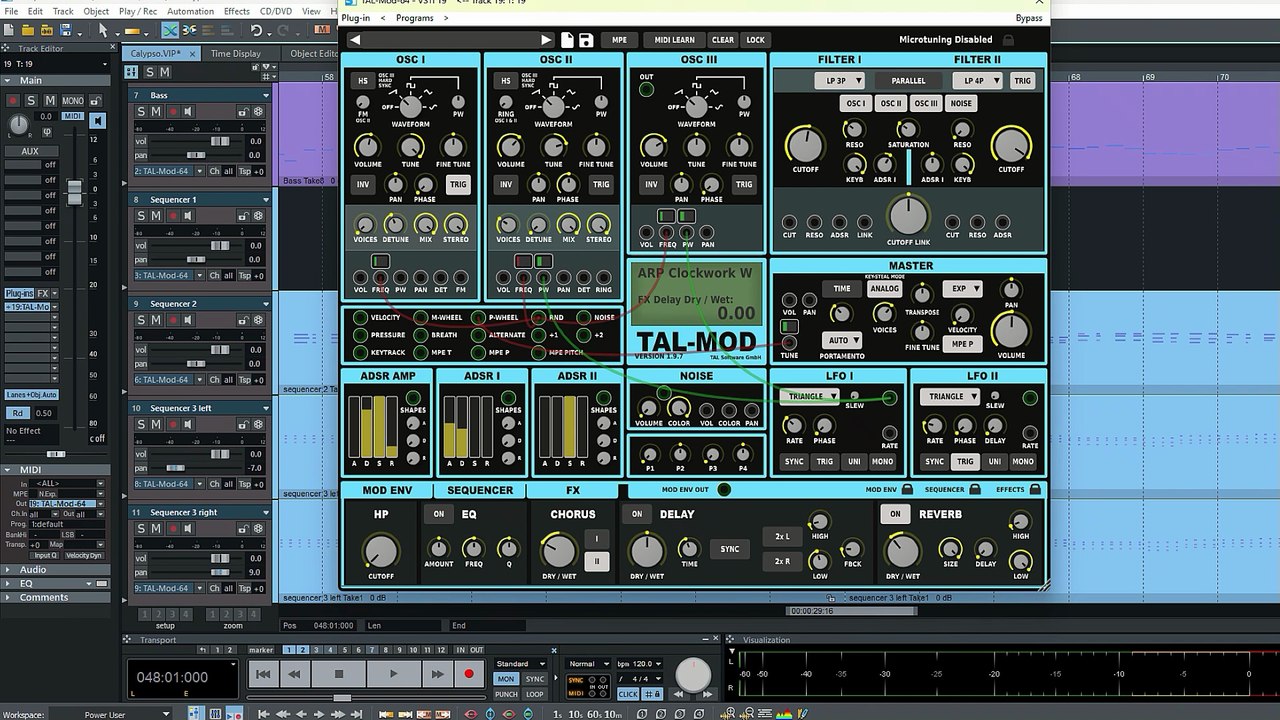1280x720 pixels.
Task: Click the MIDI LEARN button
Action: pyautogui.click(x=674, y=40)
